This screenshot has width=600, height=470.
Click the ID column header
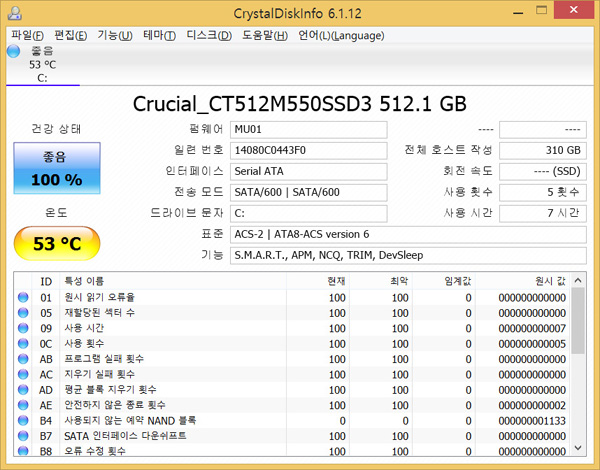point(46,281)
